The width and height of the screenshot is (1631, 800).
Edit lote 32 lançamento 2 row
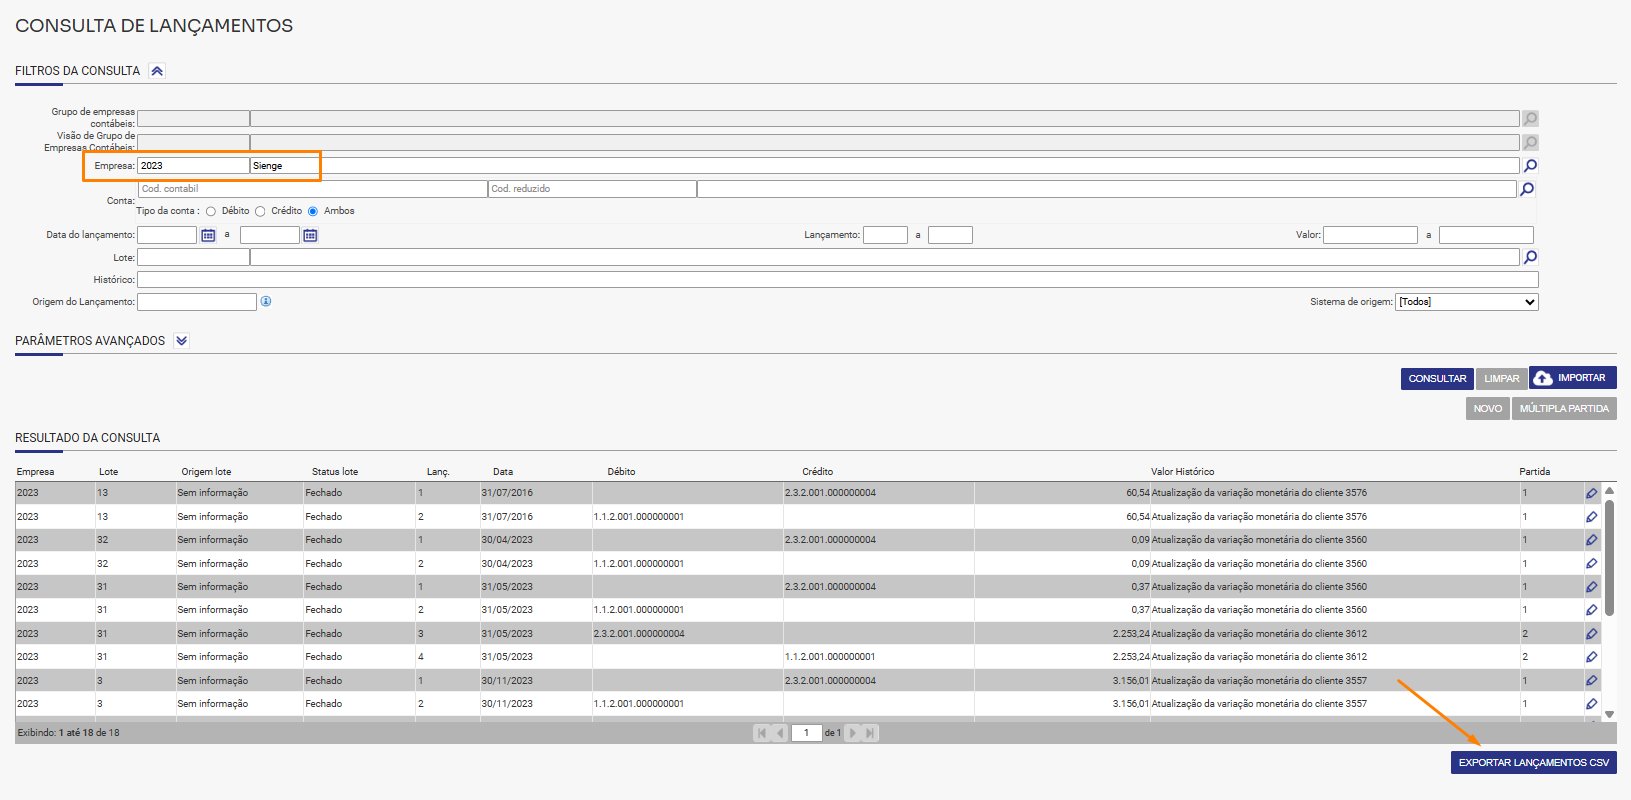(1591, 564)
